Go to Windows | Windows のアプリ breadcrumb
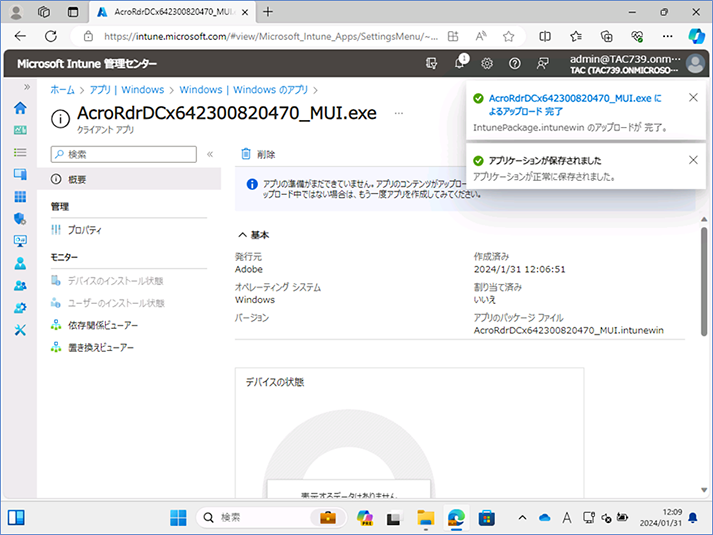The height and width of the screenshot is (535, 713). click(x=243, y=90)
